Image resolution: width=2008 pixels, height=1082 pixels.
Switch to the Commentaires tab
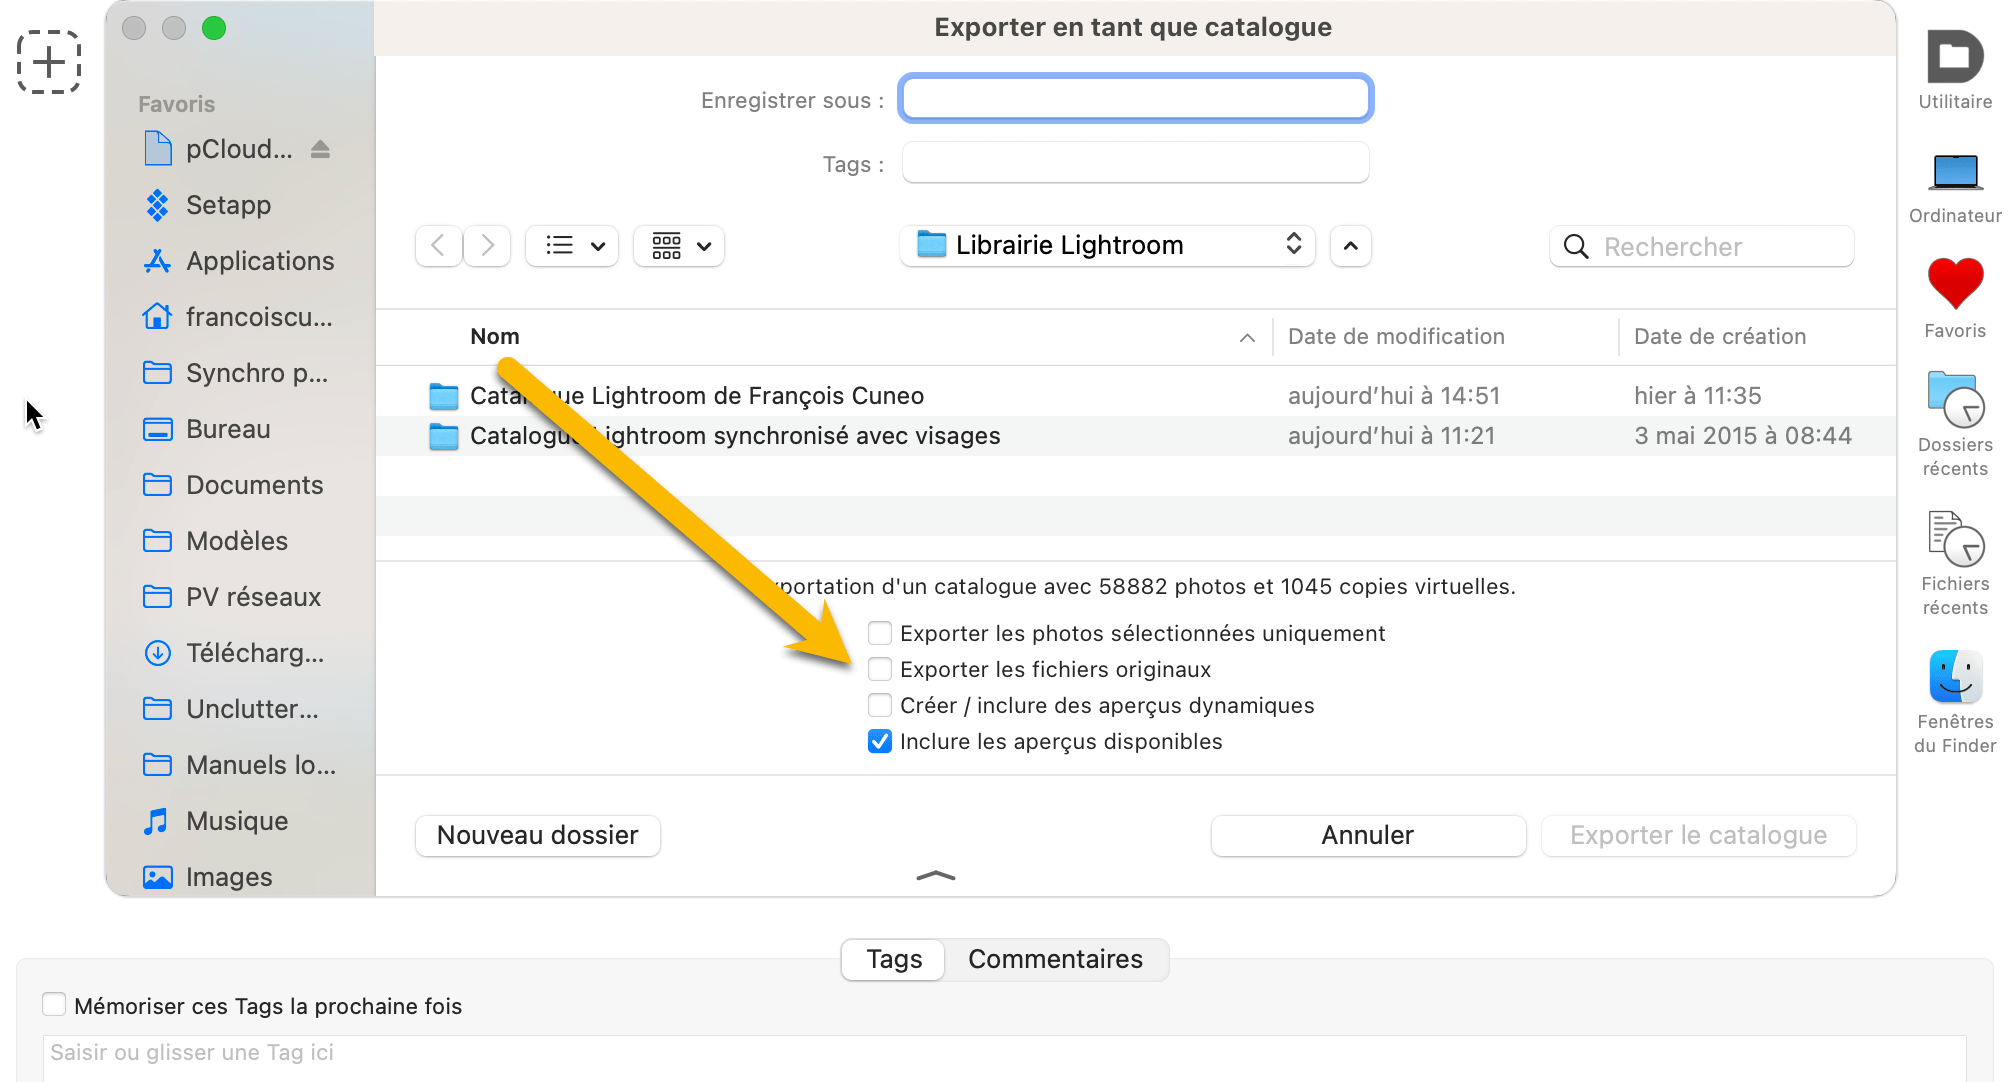tap(1055, 959)
